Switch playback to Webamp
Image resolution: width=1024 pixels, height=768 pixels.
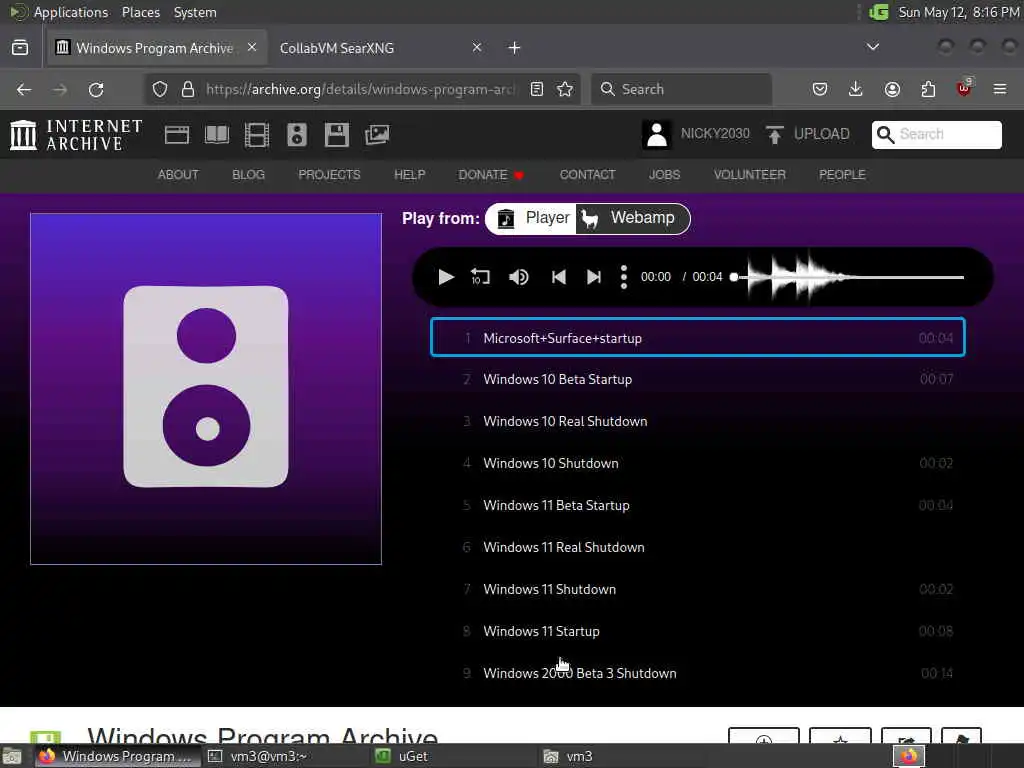tap(632, 218)
